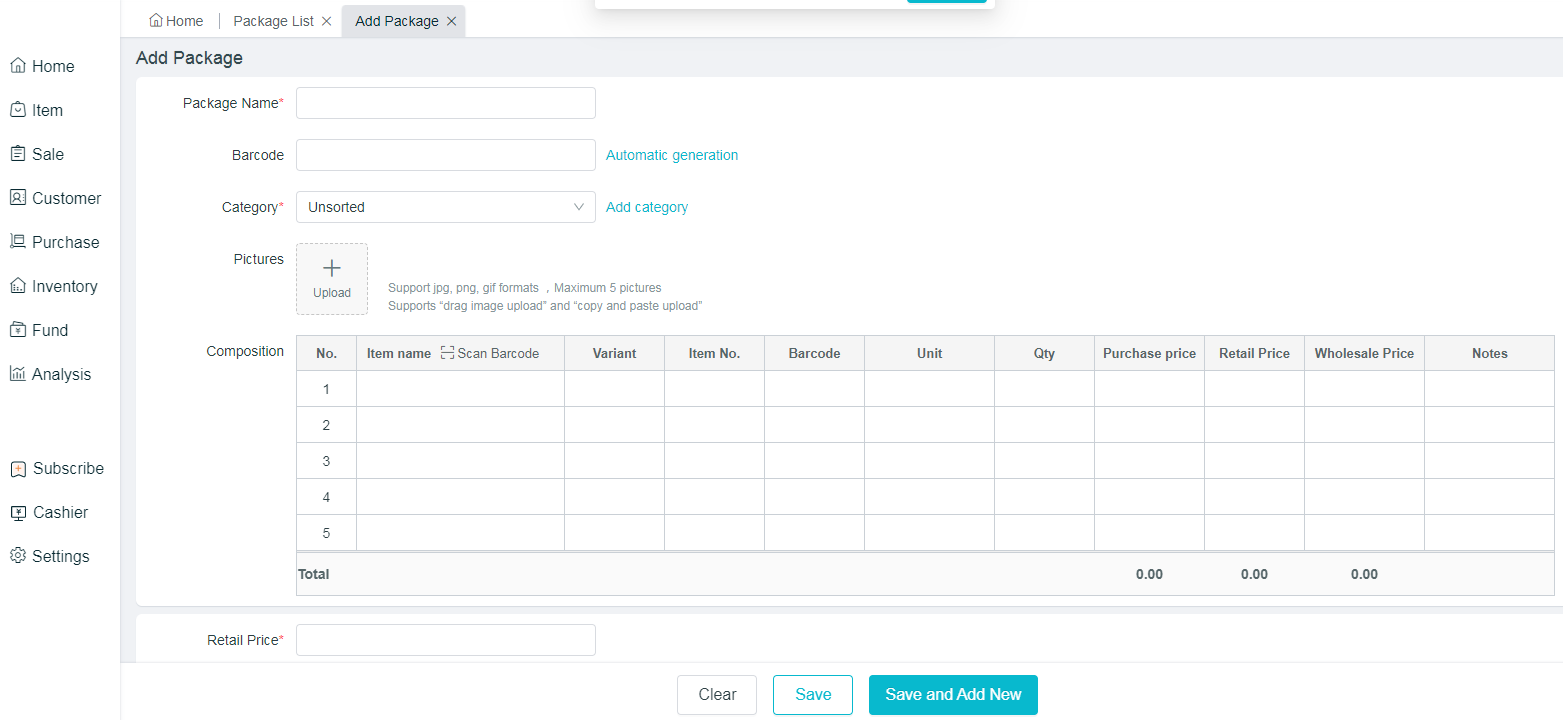This screenshot has height=720, width=1563.
Task: Expand the Category dropdown showing Unsorted
Action: click(x=445, y=207)
